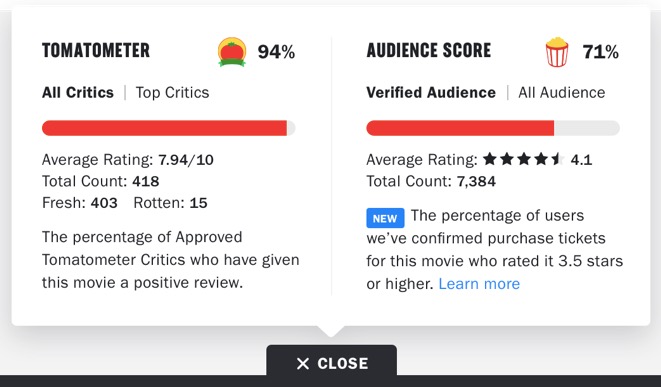Click the popcorn bucket audience icon
Image resolution: width=661 pixels, height=387 pixels.
pyautogui.click(x=557, y=52)
